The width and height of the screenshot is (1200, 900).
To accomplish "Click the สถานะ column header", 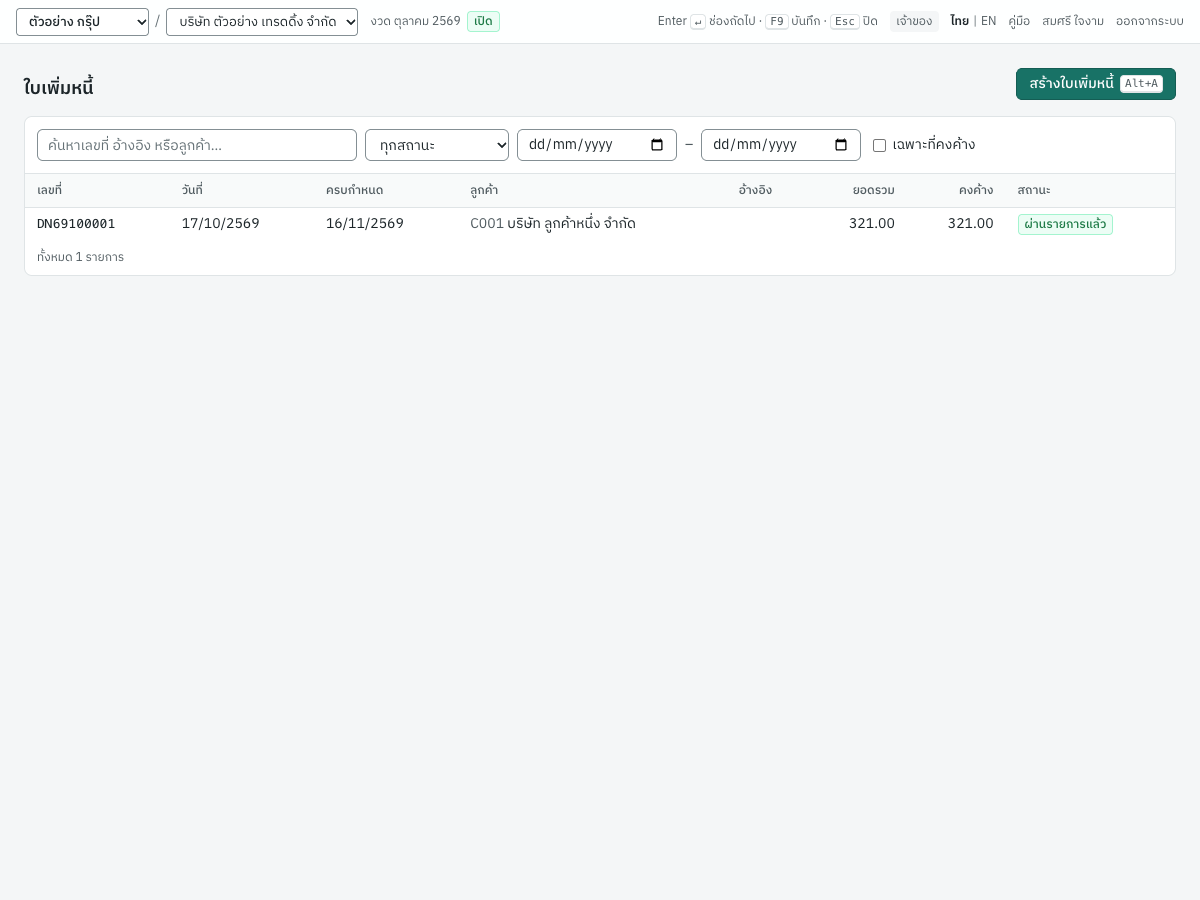I will pyautogui.click(x=1034, y=190).
